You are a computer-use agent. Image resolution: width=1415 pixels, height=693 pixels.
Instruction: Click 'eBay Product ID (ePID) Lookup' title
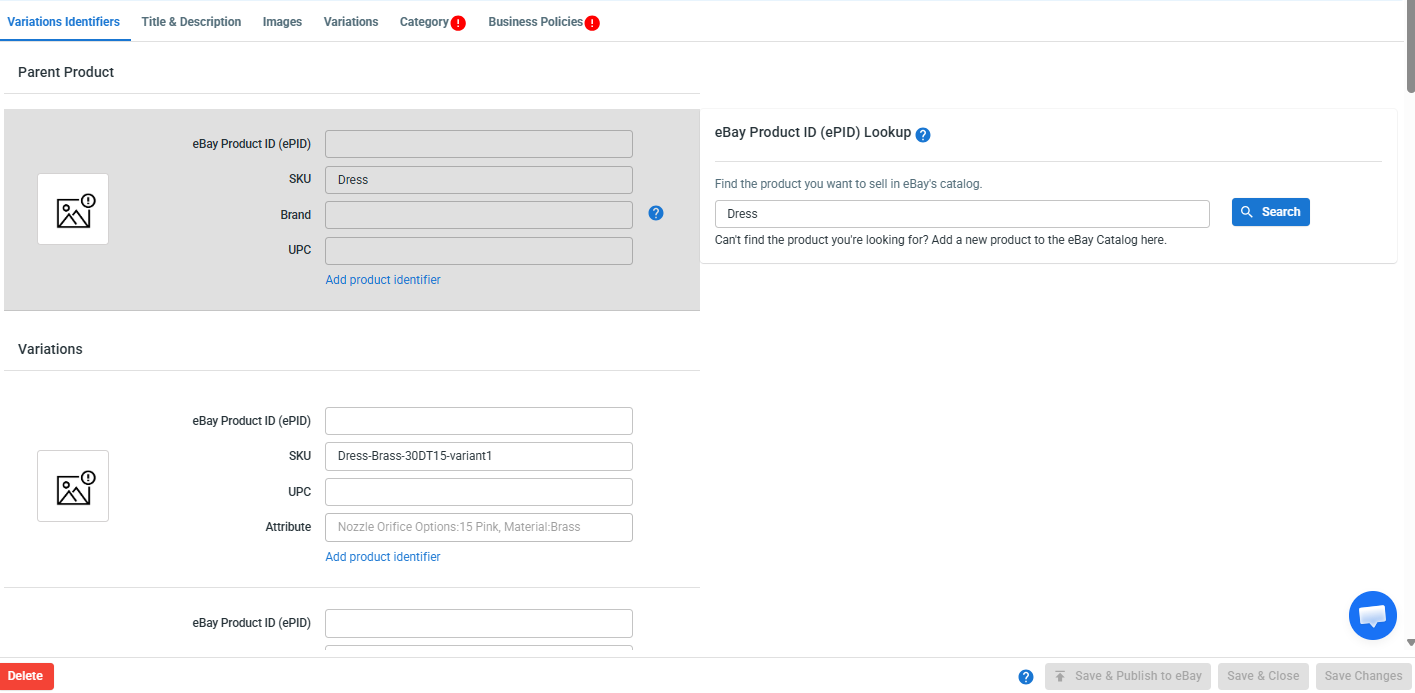pos(813,132)
